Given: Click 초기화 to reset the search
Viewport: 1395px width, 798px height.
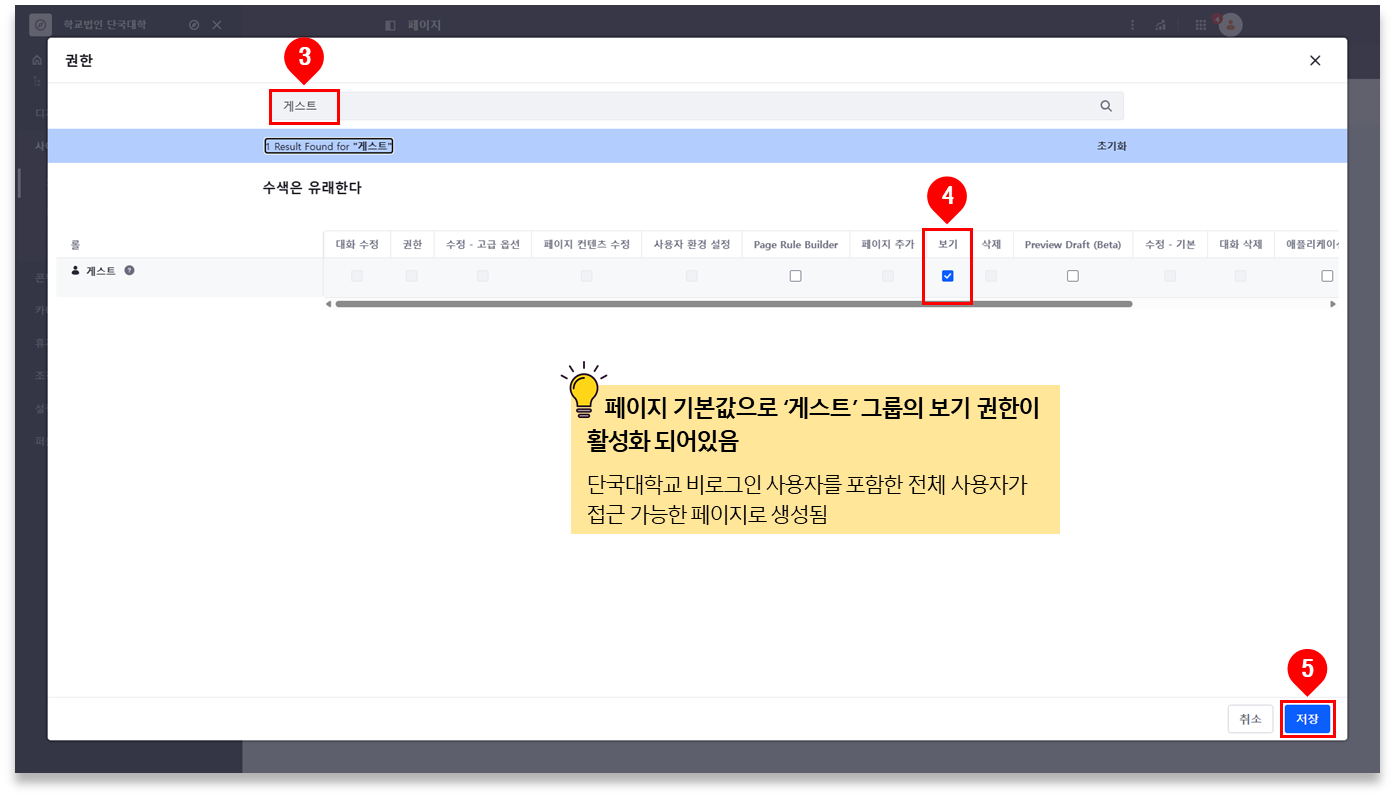Looking at the screenshot, I should tap(1111, 146).
